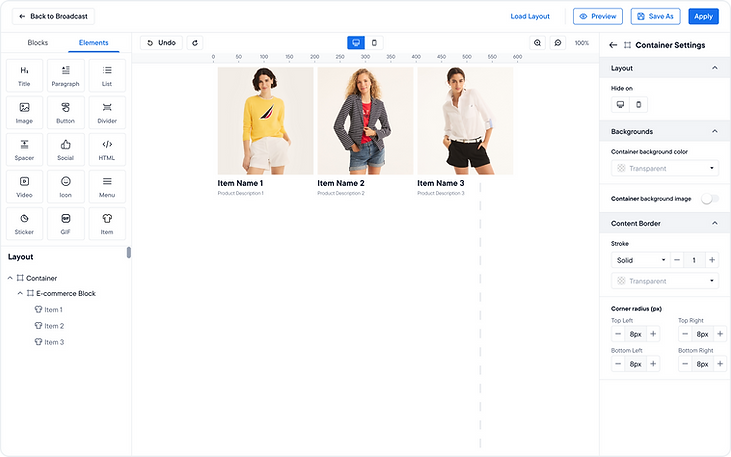Select Item 2 in layout tree
The width and height of the screenshot is (731, 457).
coord(49,326)
